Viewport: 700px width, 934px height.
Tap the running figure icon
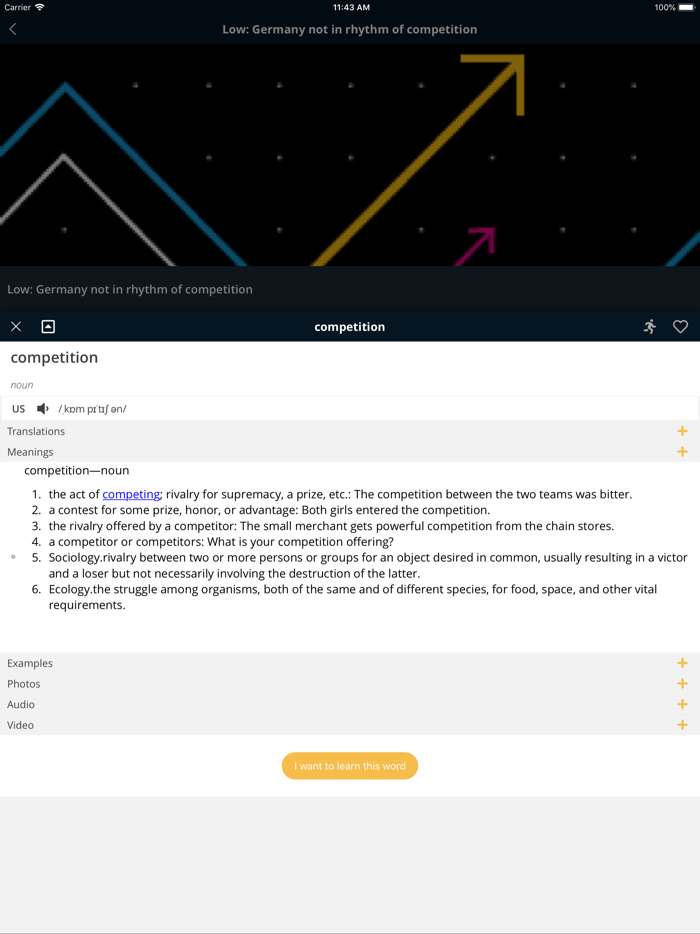point(650,327)
